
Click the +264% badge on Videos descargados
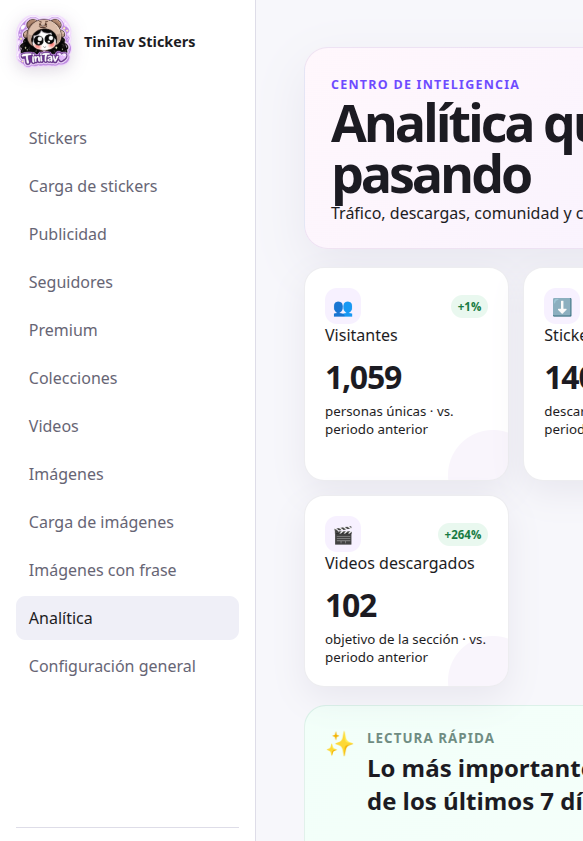click(463, 535)
